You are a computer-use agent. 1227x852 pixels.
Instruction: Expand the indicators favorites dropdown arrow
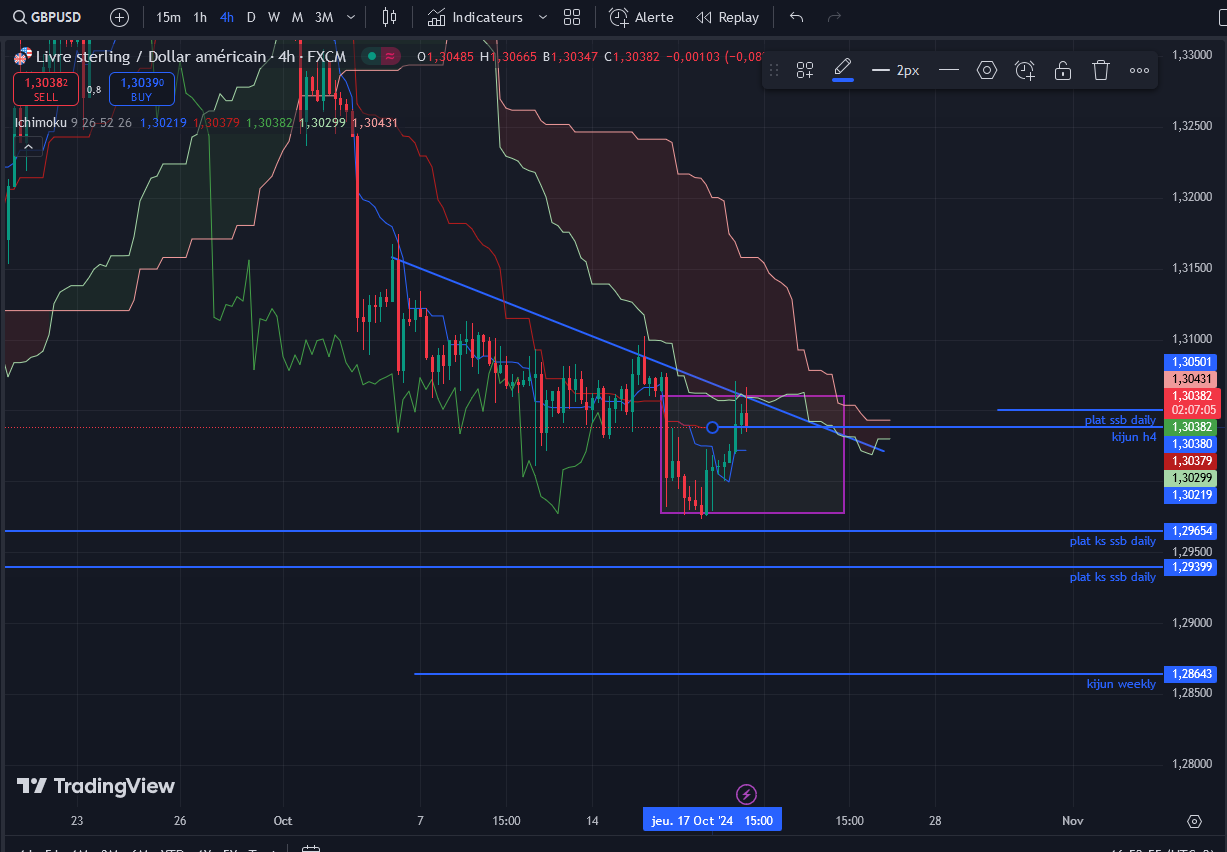tap(543, 17)
